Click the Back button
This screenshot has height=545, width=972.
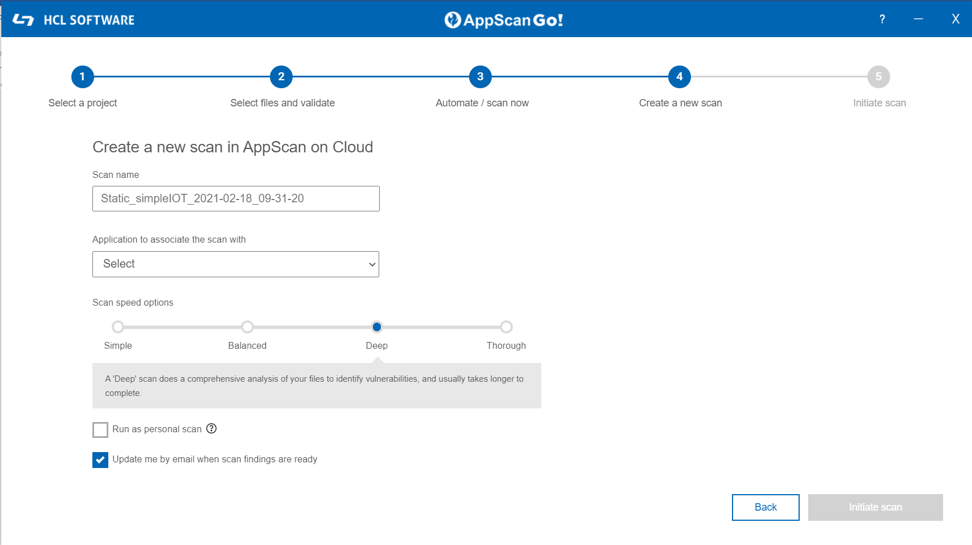pos(765,507)
